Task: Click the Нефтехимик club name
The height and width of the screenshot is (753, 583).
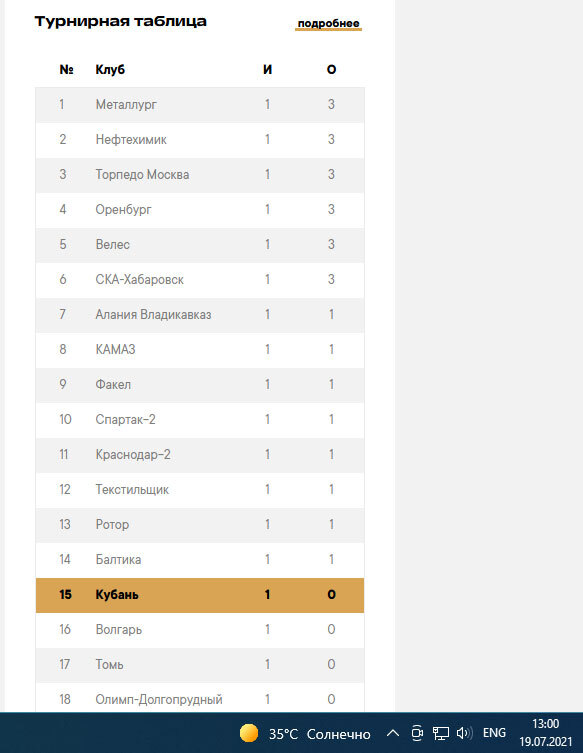Action: tap(131, 140)
